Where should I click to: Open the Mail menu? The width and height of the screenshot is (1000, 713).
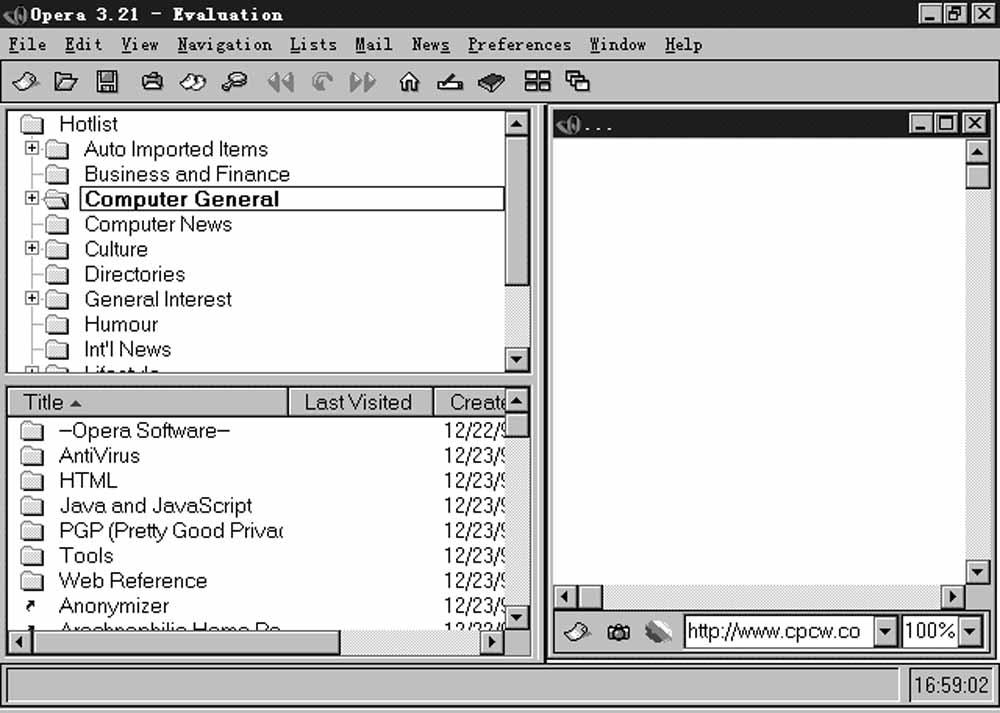(x=374, y=45)
